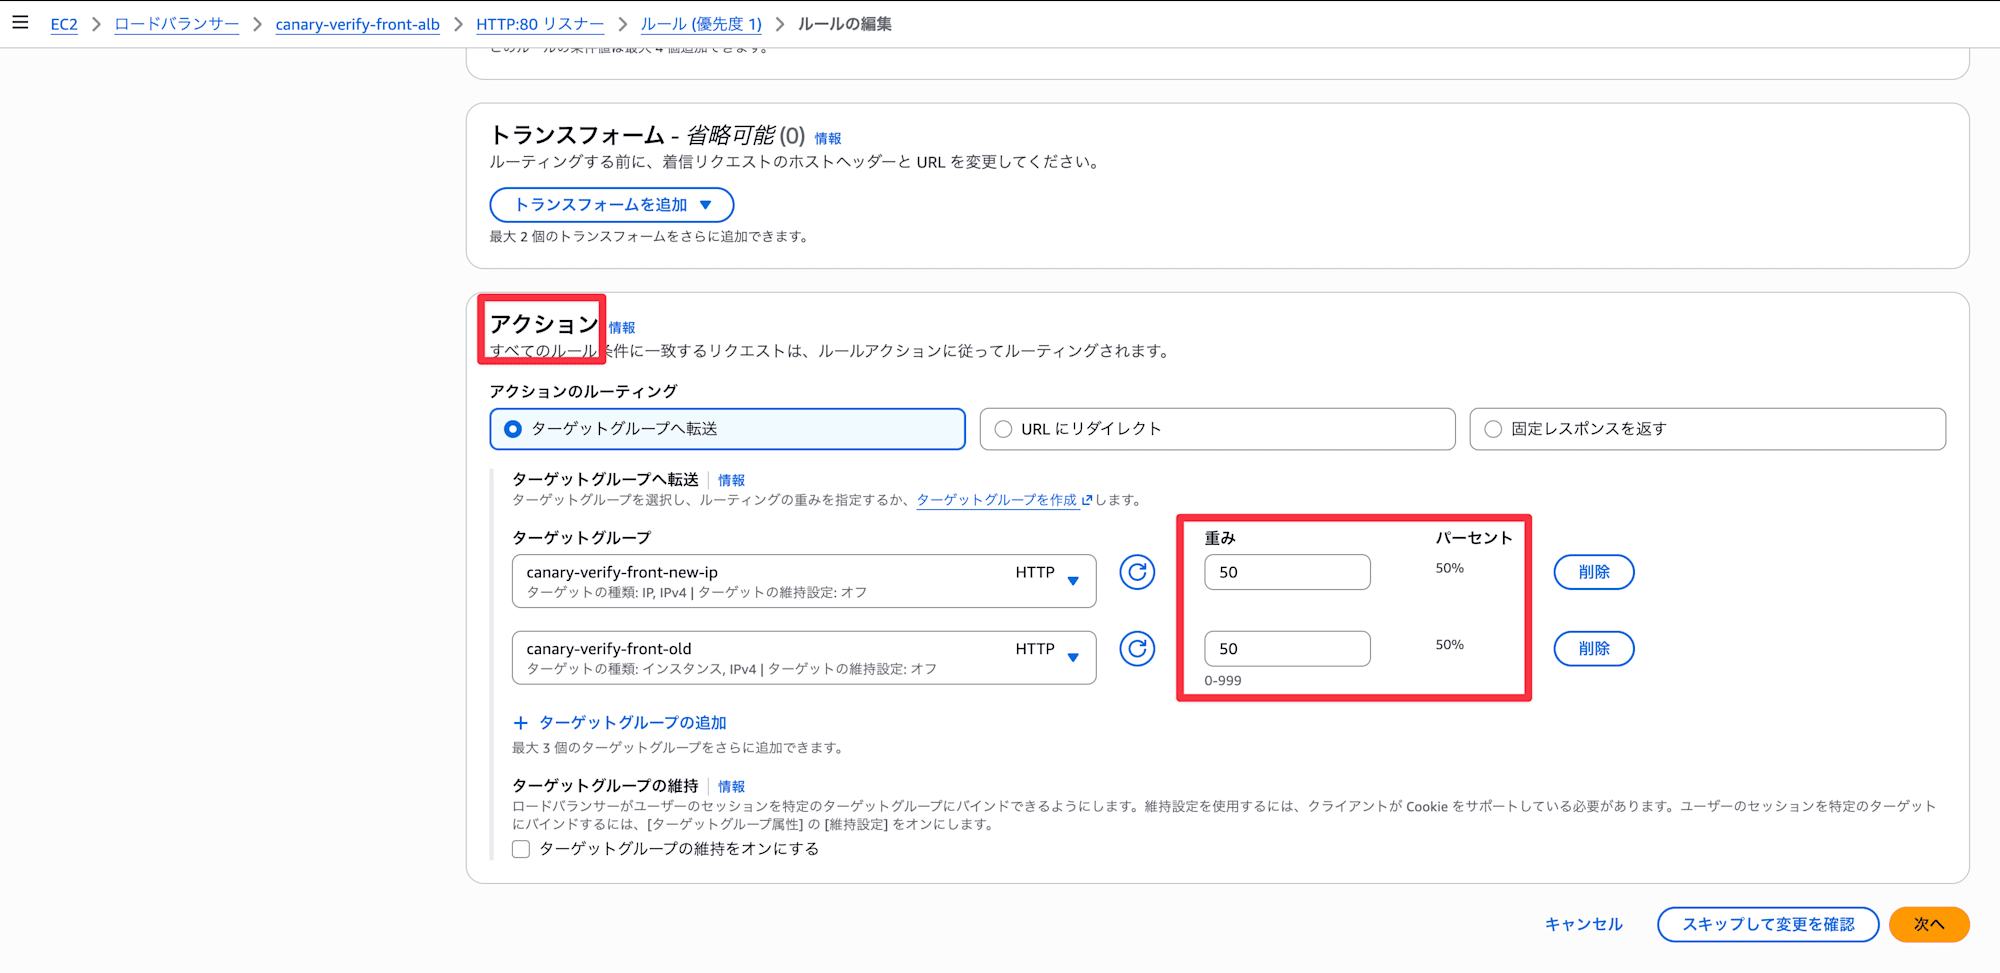Select URL にリダイレクト radio option
2000x973 pixels.
click(x=1217, y=429)
